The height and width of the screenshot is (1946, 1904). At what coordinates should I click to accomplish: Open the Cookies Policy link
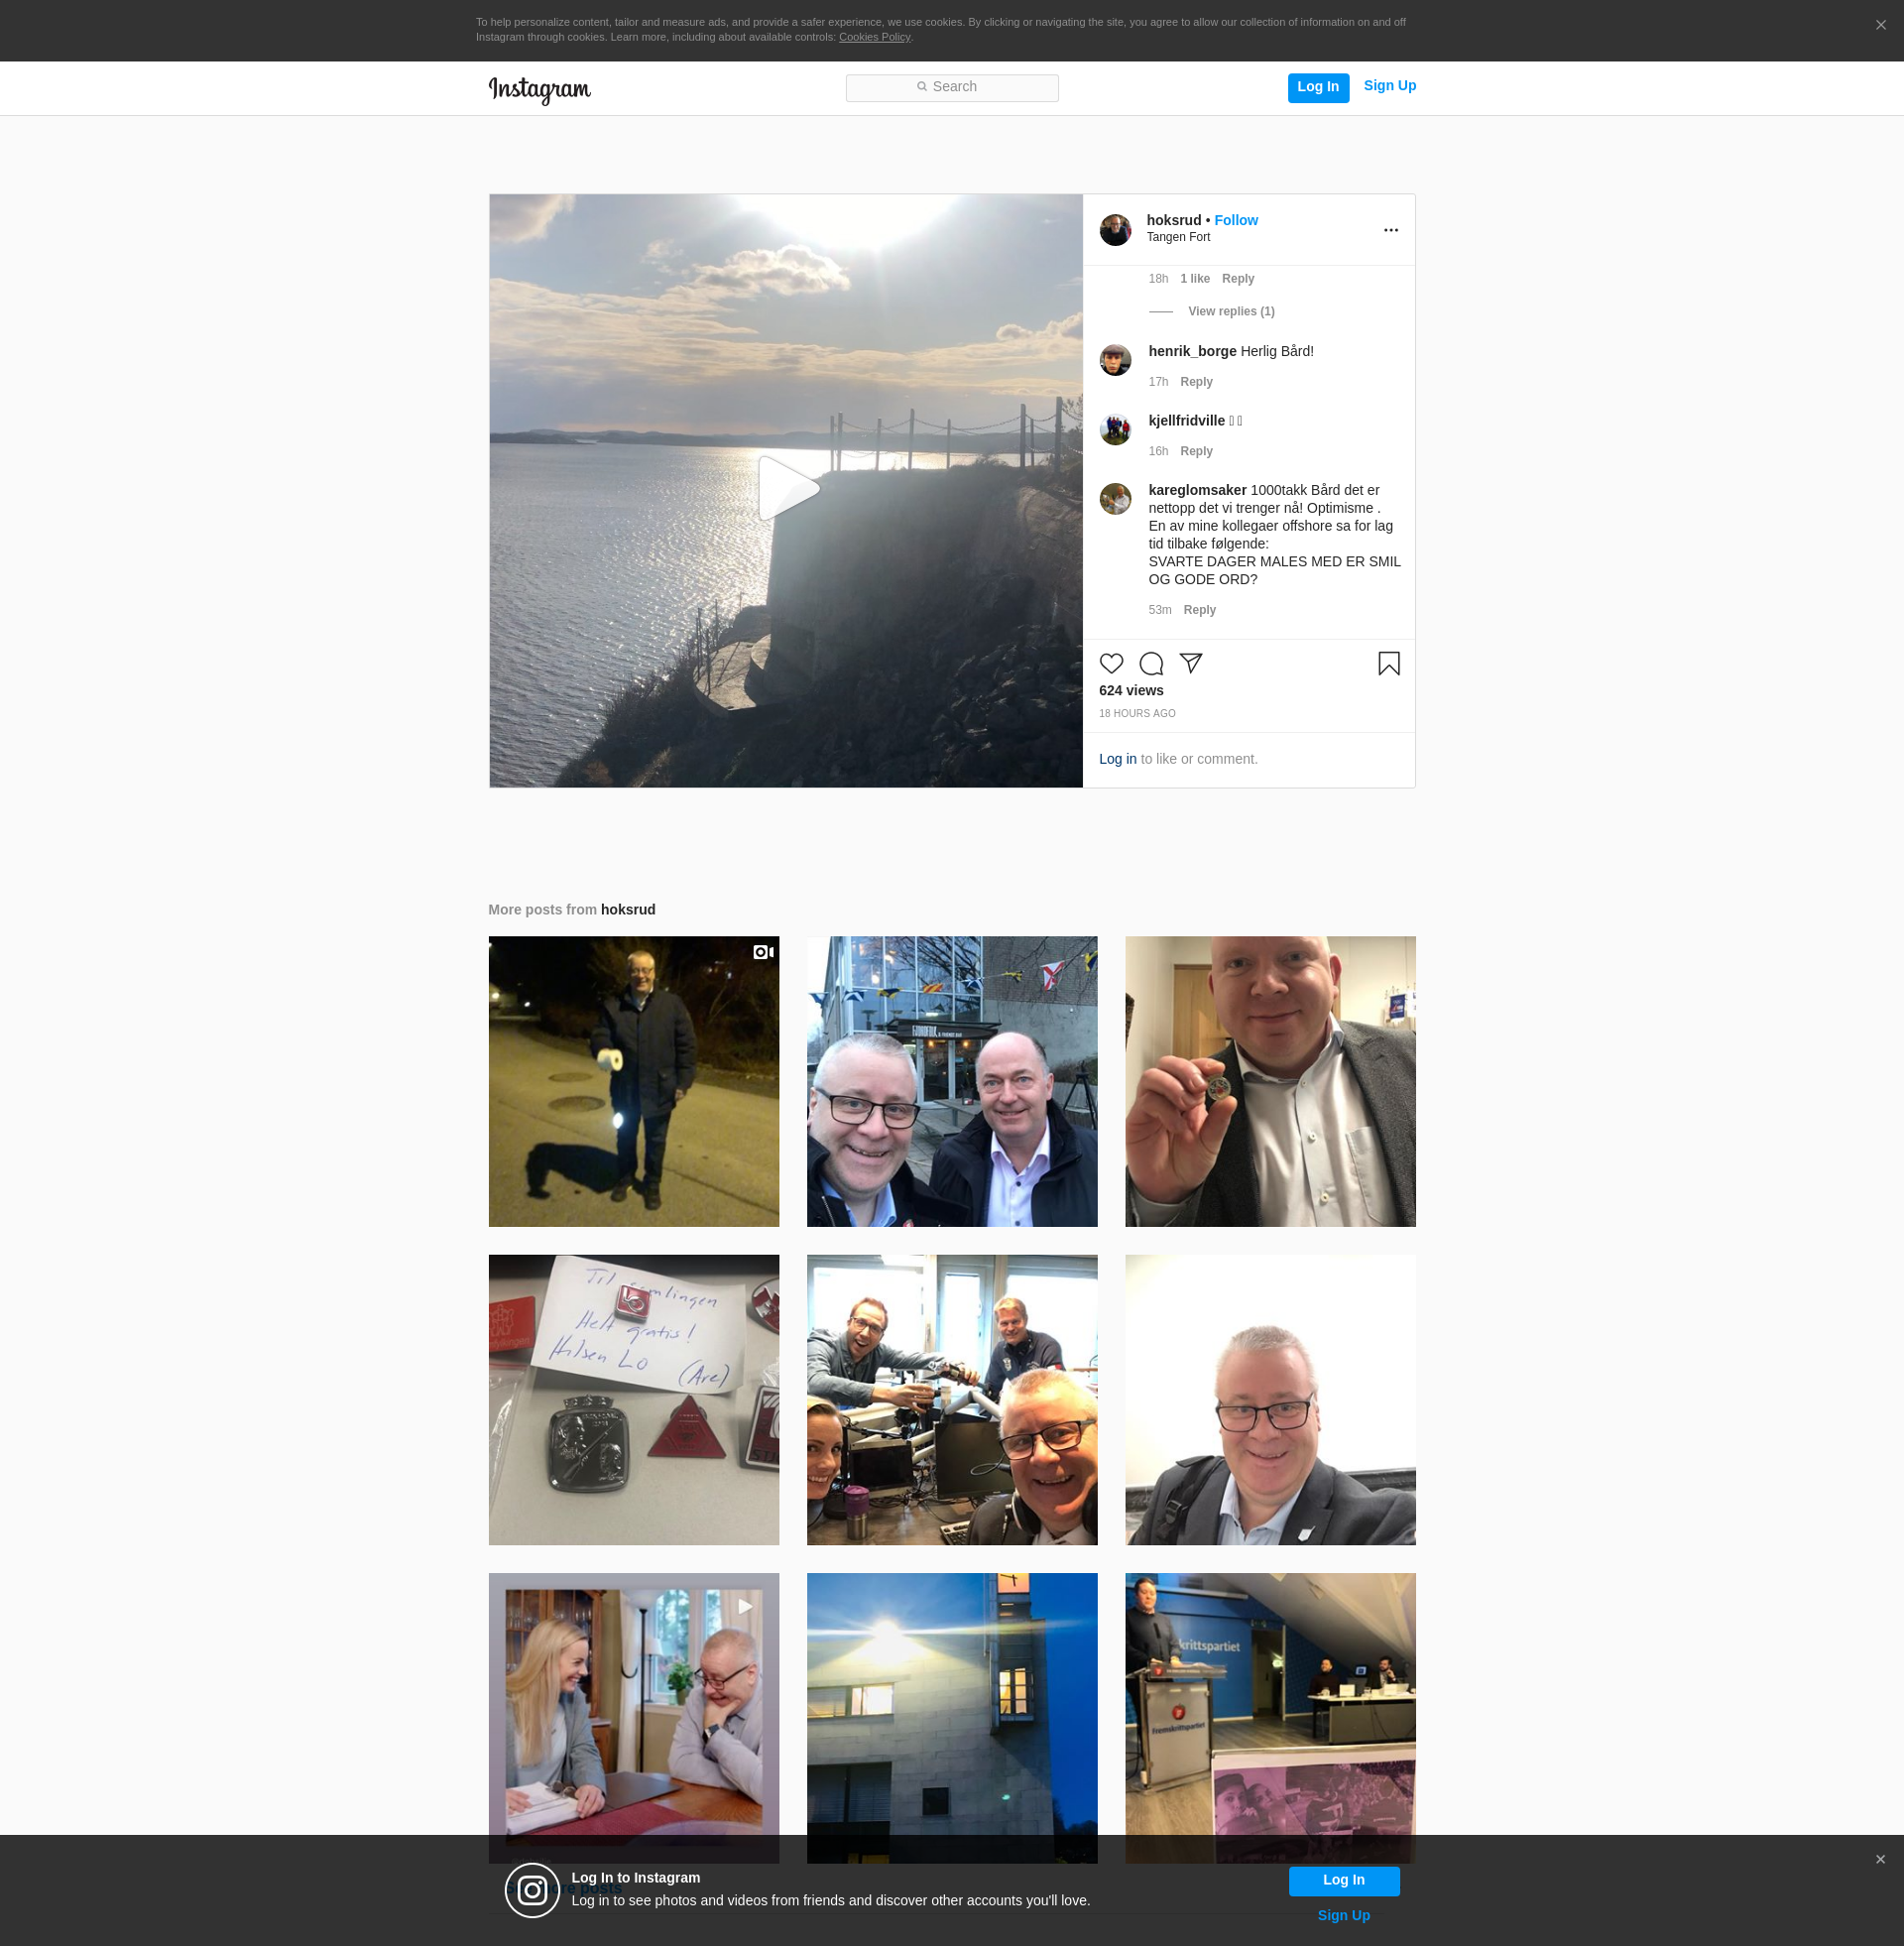point(874,38)
